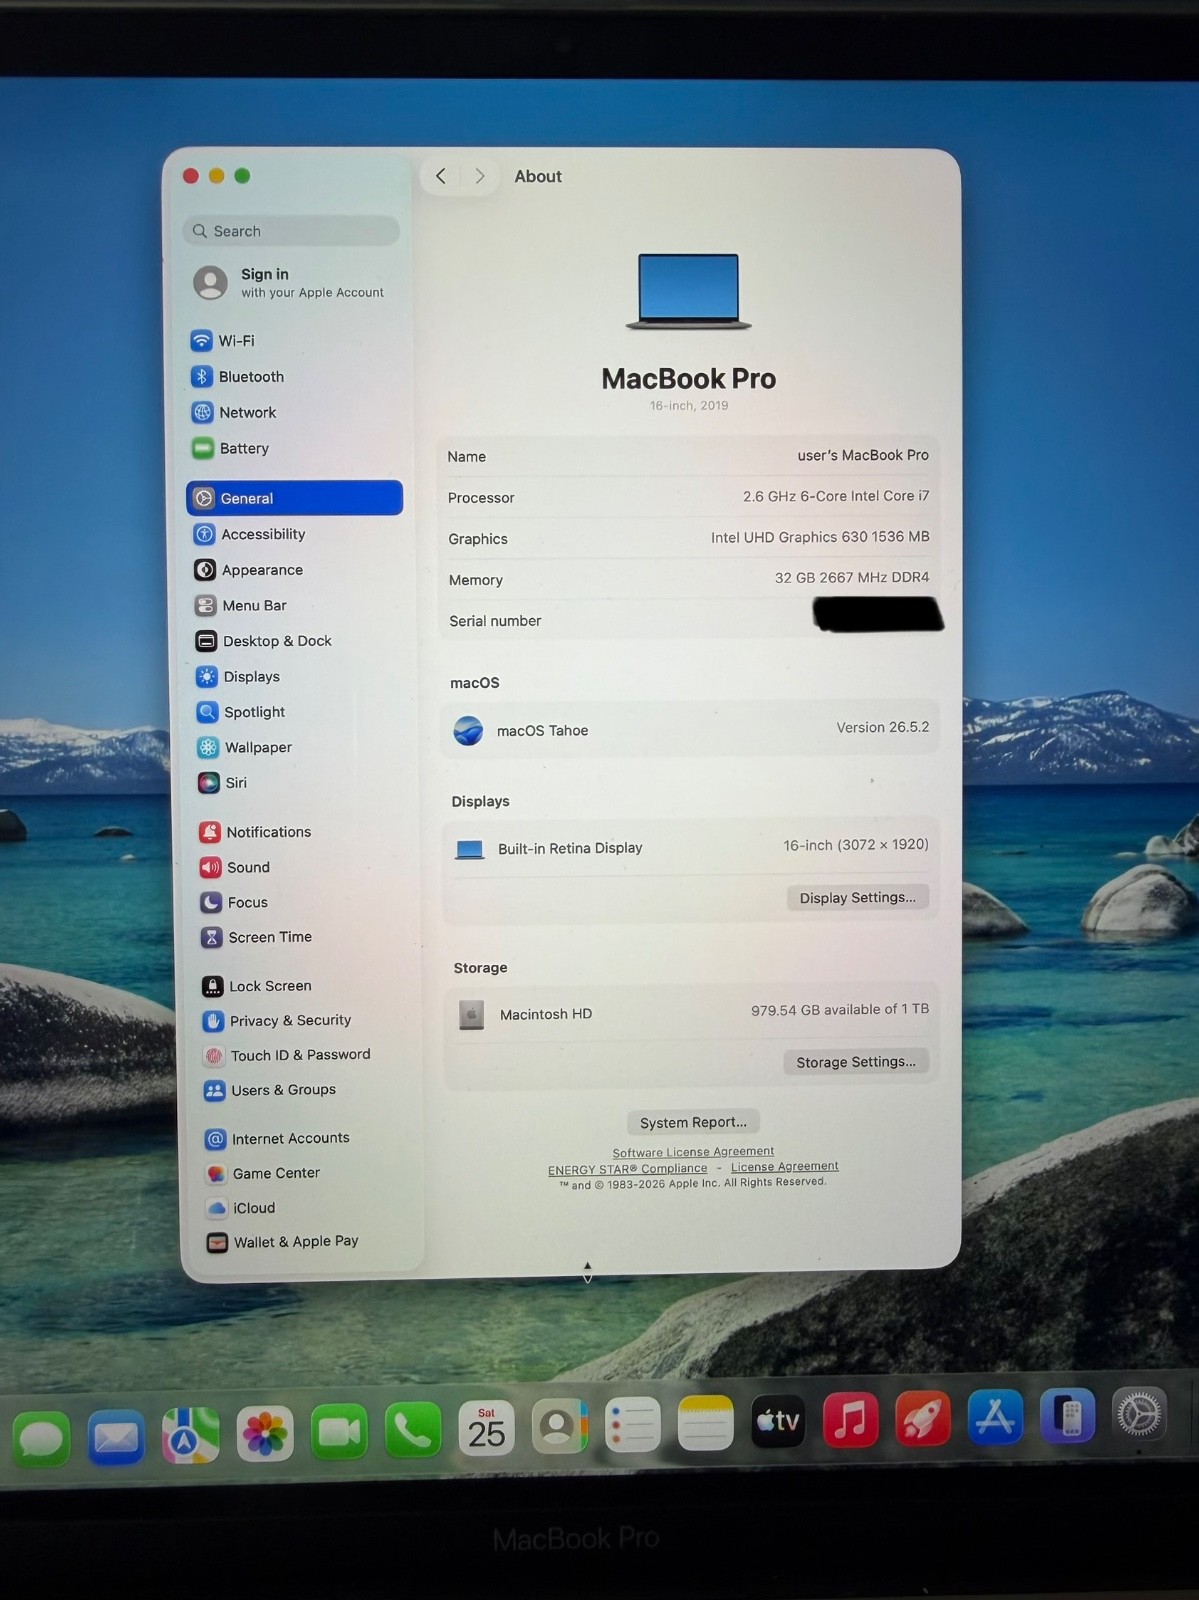Click the macOS Tahoe row

click(x=690, y=730)
